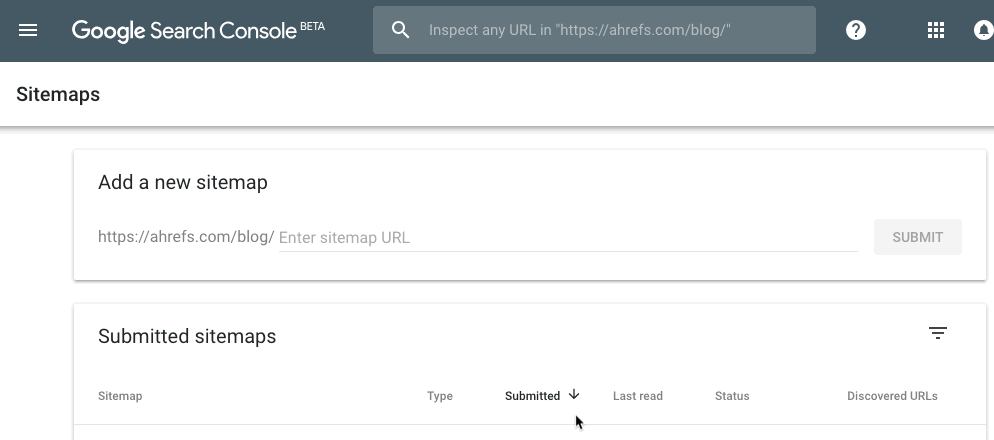Click the search magnifier icon
This screenshot has height=440, width=994.
tap(401, 30)
